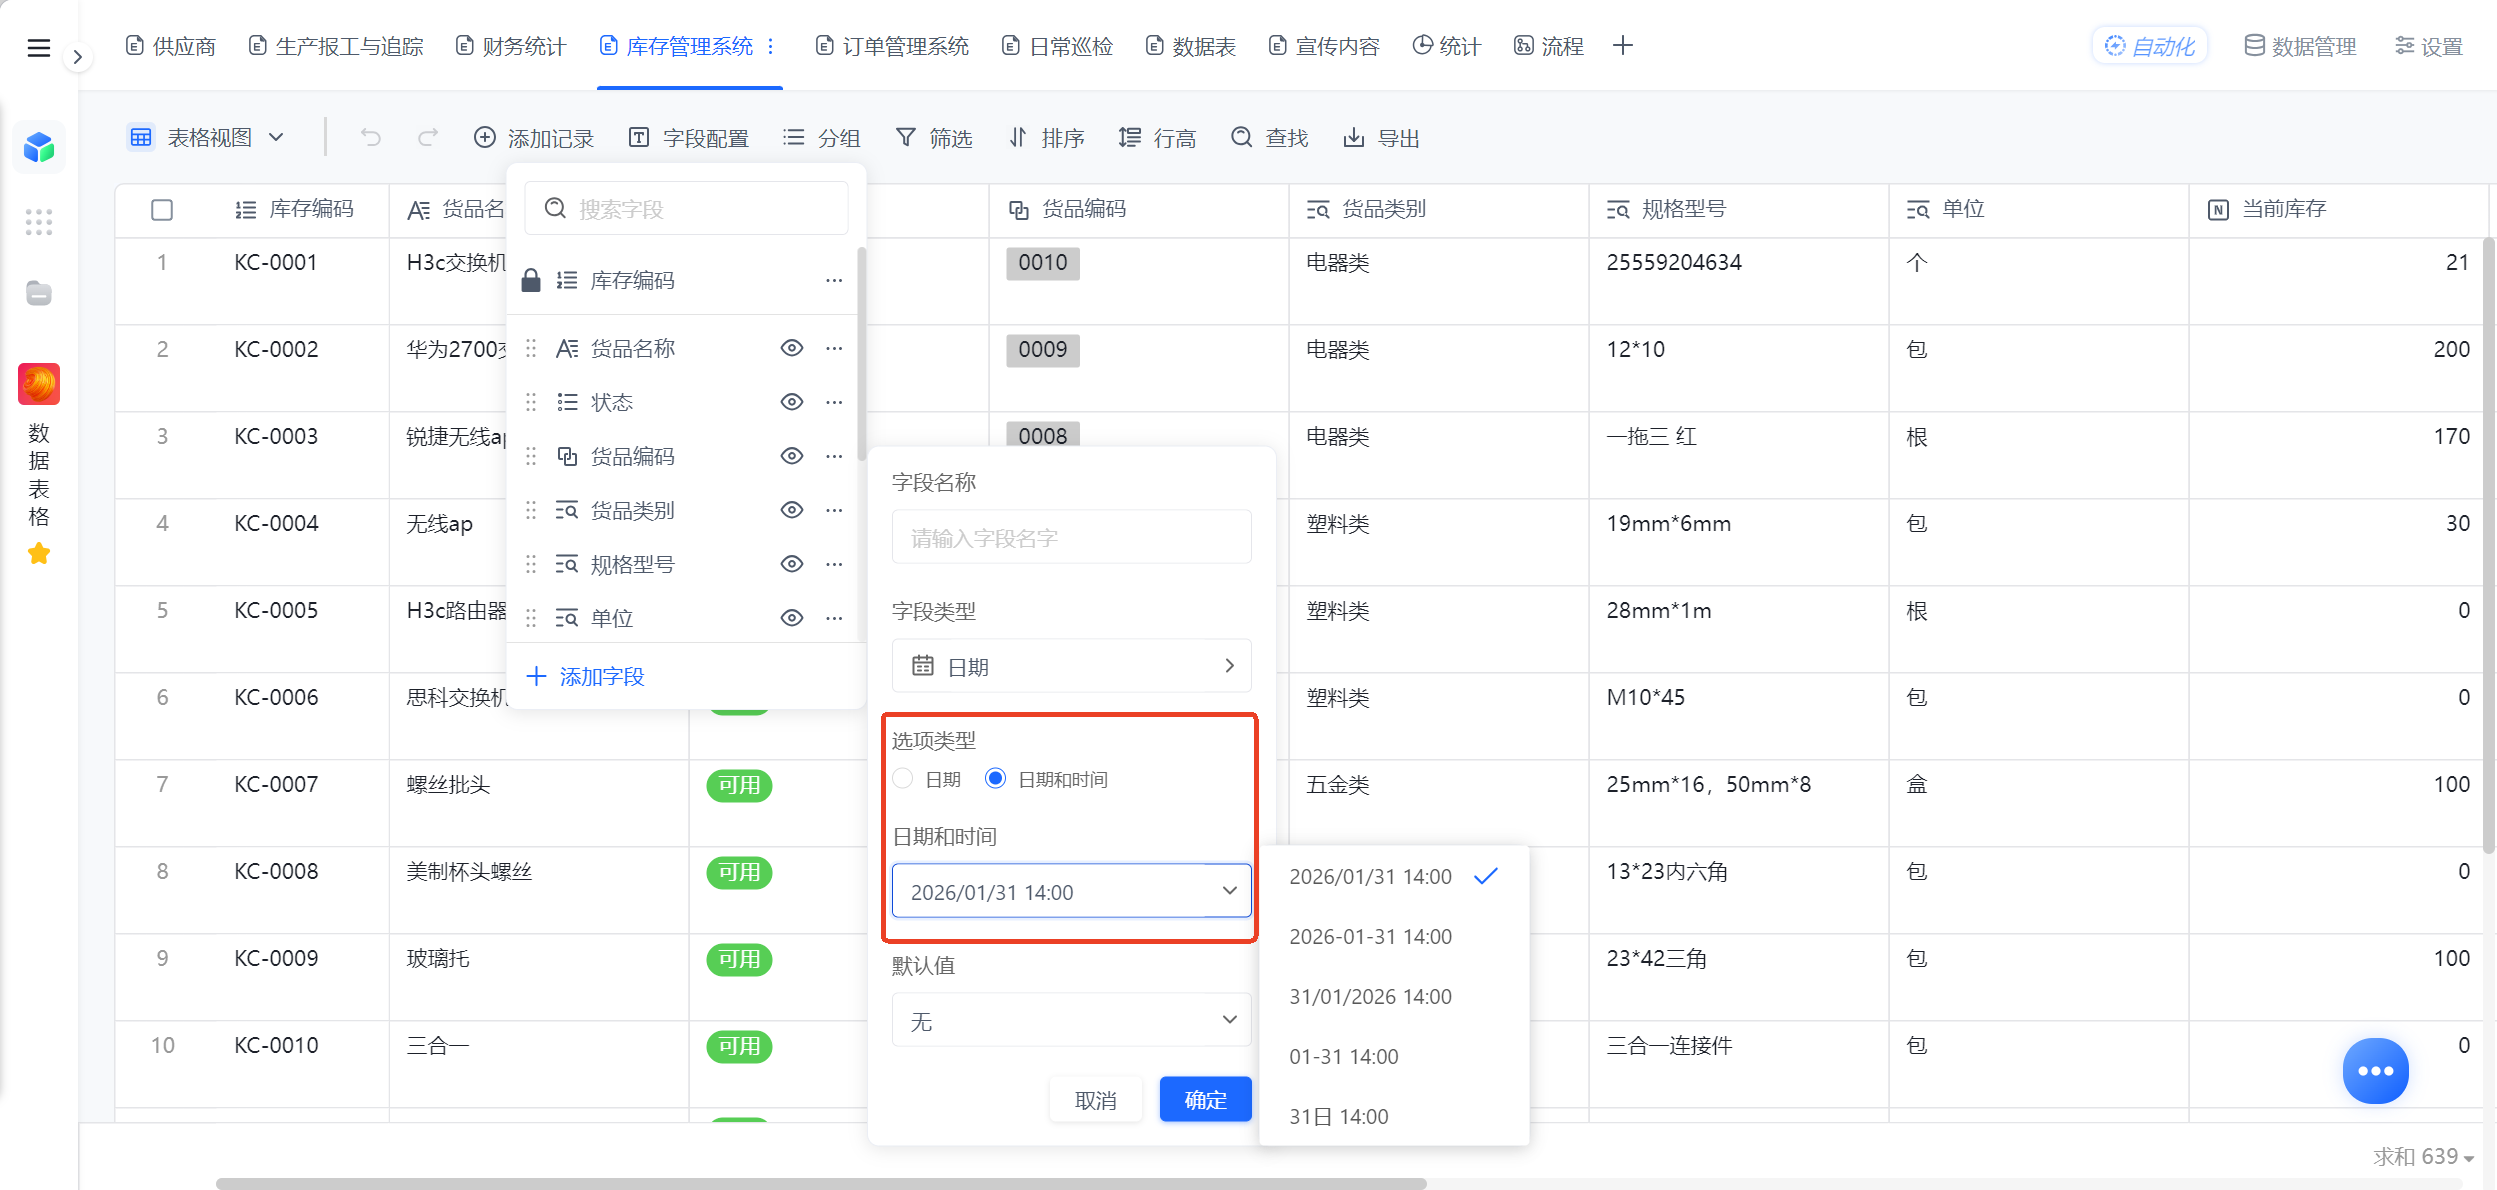Click 字段配置 in toolbar
Image resolution: width=2497 pixels, height=1190 pixels.
pos(689,138)
